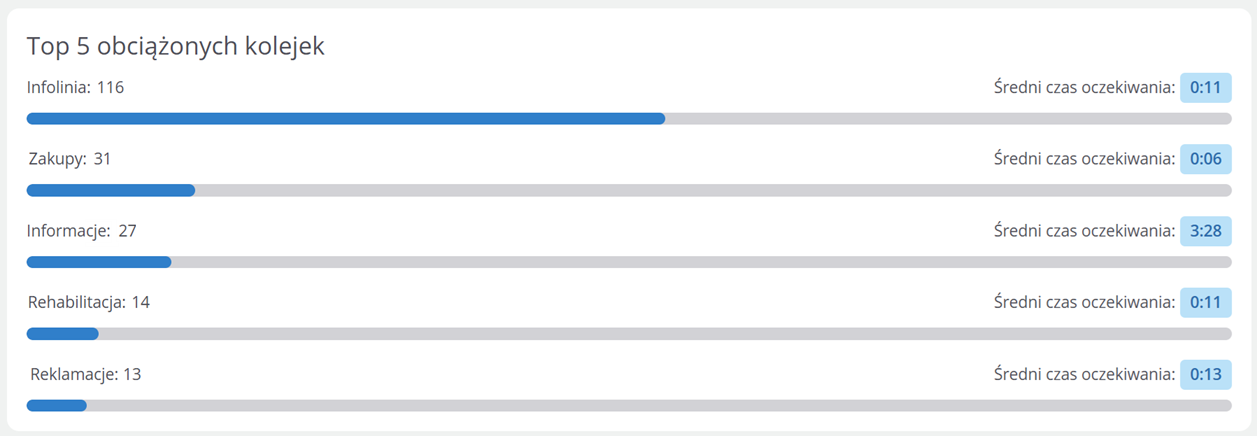Click the 0:06 wait time badge
1257x436 pixels.
click(1205, 159)
